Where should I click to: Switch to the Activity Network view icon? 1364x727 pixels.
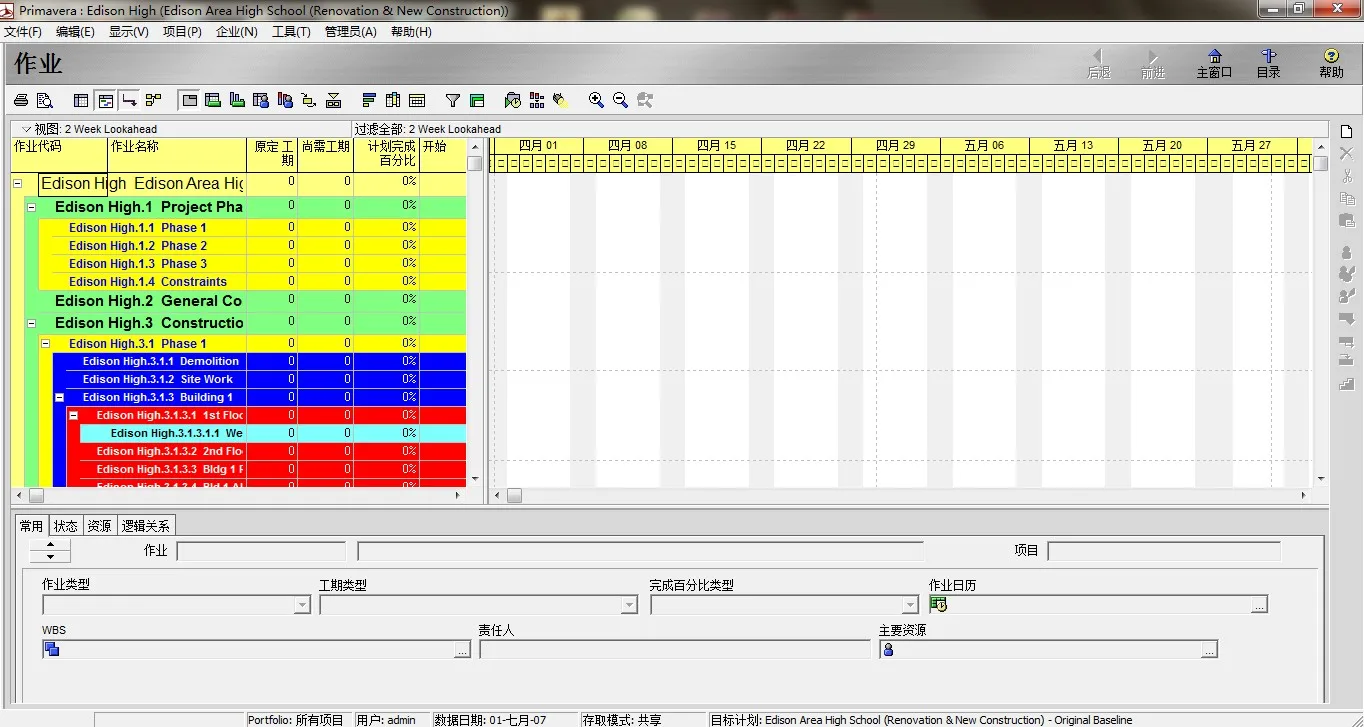coord(153,100)
